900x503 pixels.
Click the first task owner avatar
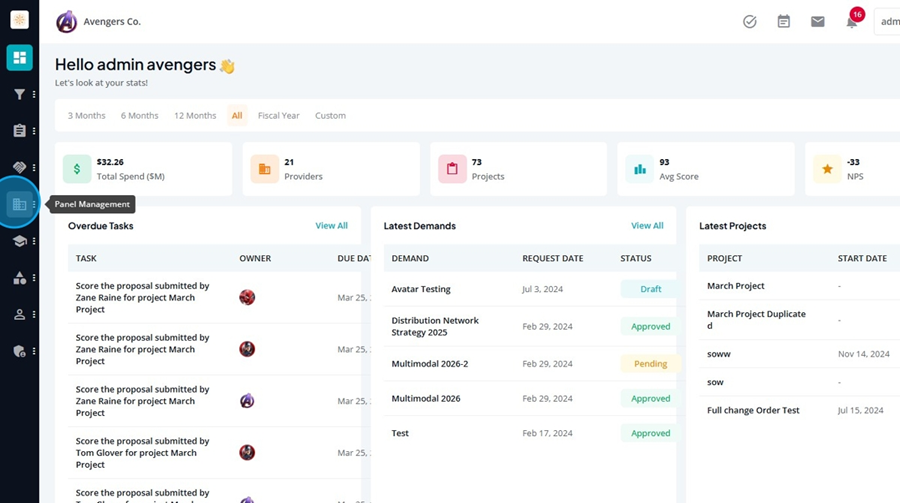247,297
